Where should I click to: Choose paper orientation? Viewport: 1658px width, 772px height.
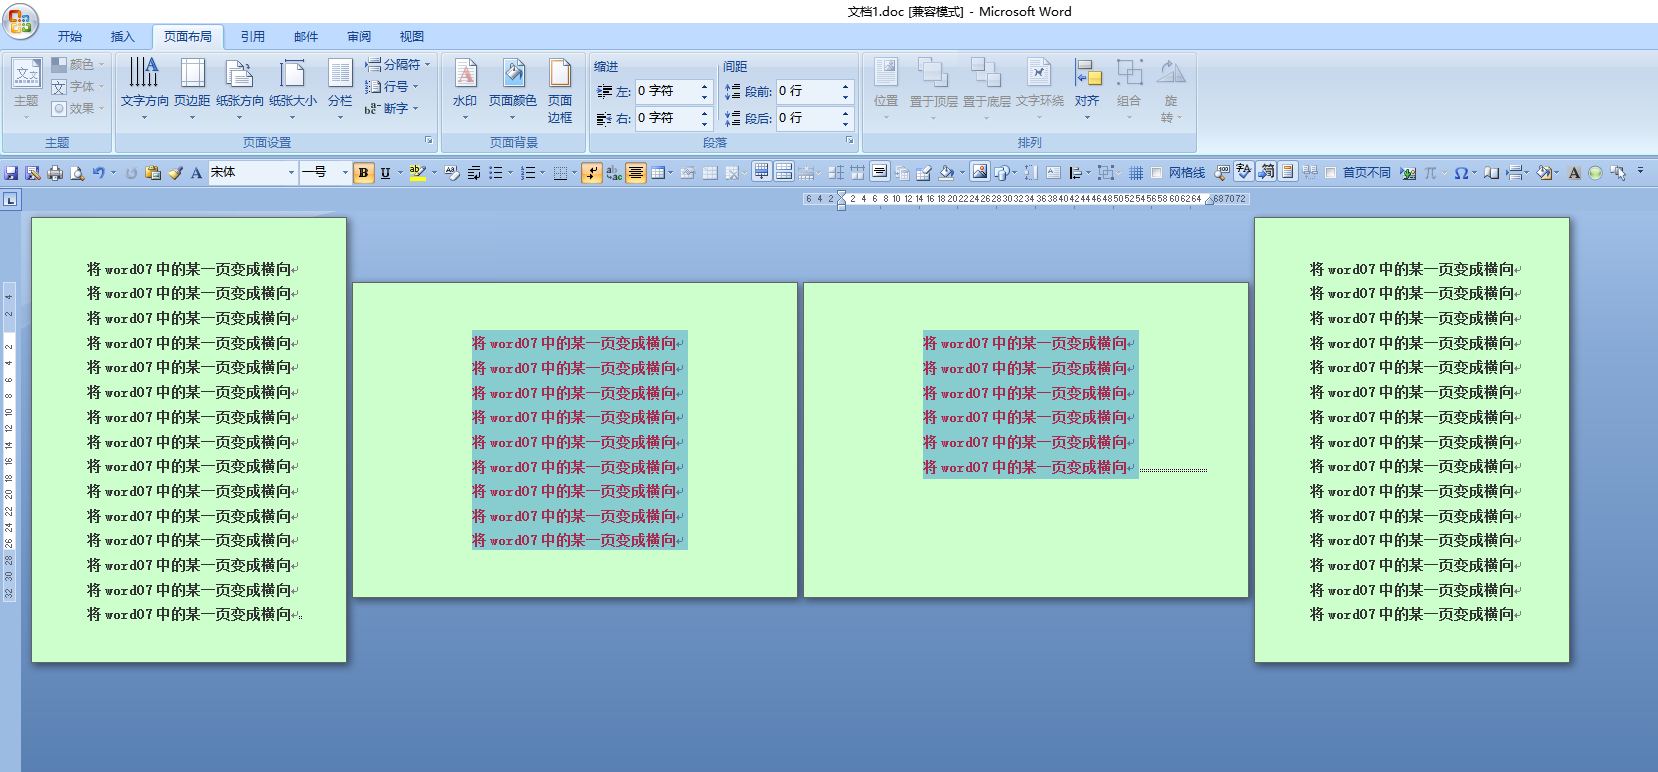[240, 89]
